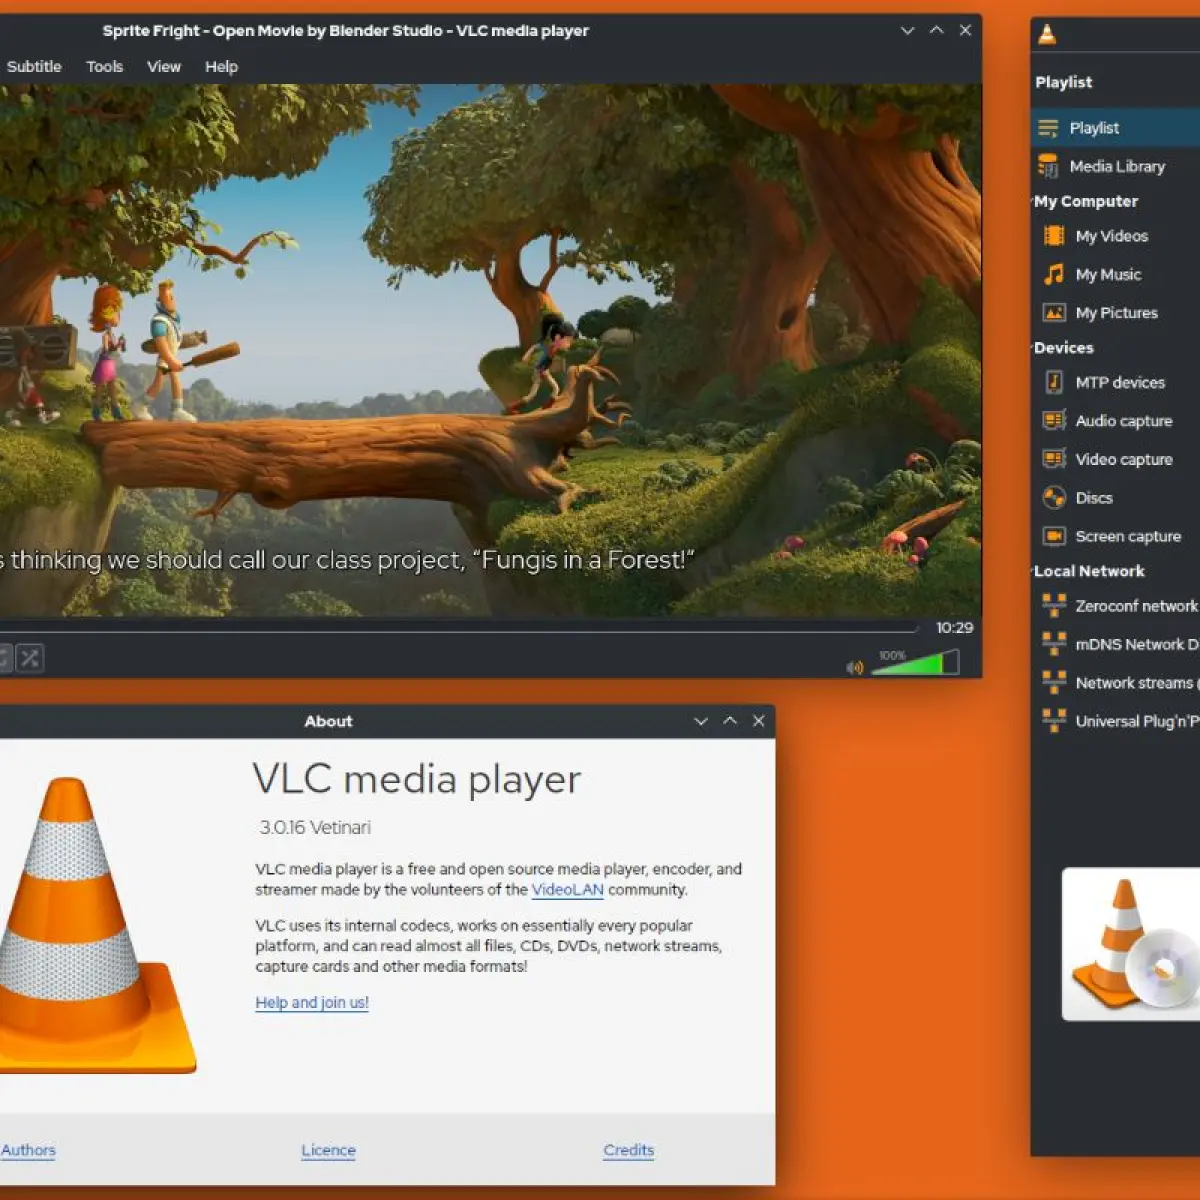Click the Screen capture icon
This screenshot has height=1200, width=1200.
[x=1054, y=536]
